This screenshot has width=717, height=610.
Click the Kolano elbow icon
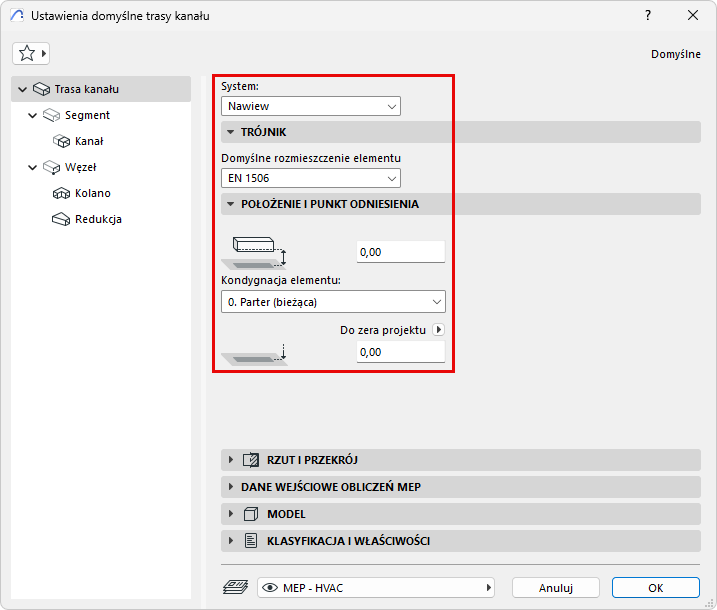pos(62,193)
